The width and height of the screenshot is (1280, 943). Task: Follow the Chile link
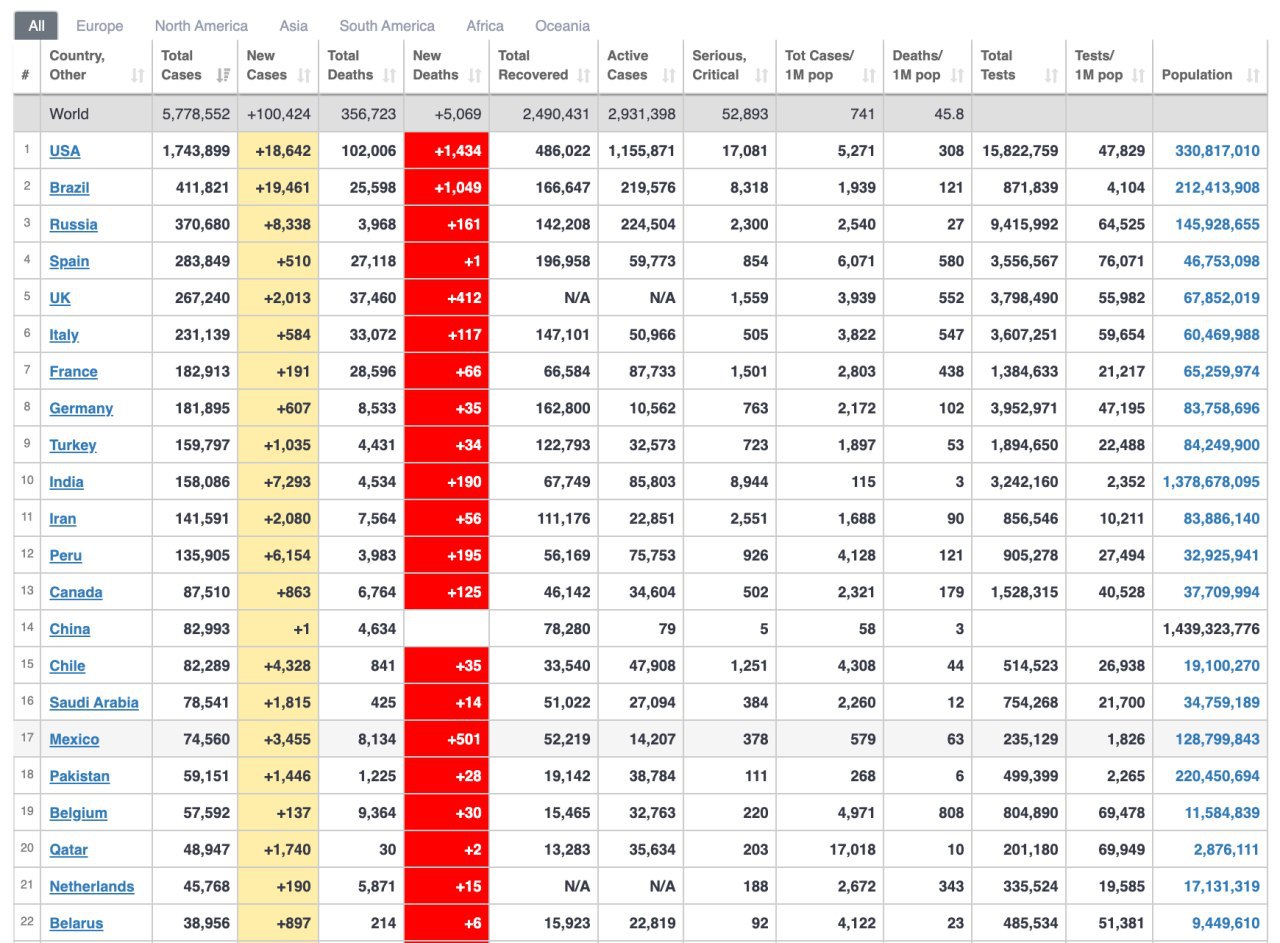pos(67,666)
